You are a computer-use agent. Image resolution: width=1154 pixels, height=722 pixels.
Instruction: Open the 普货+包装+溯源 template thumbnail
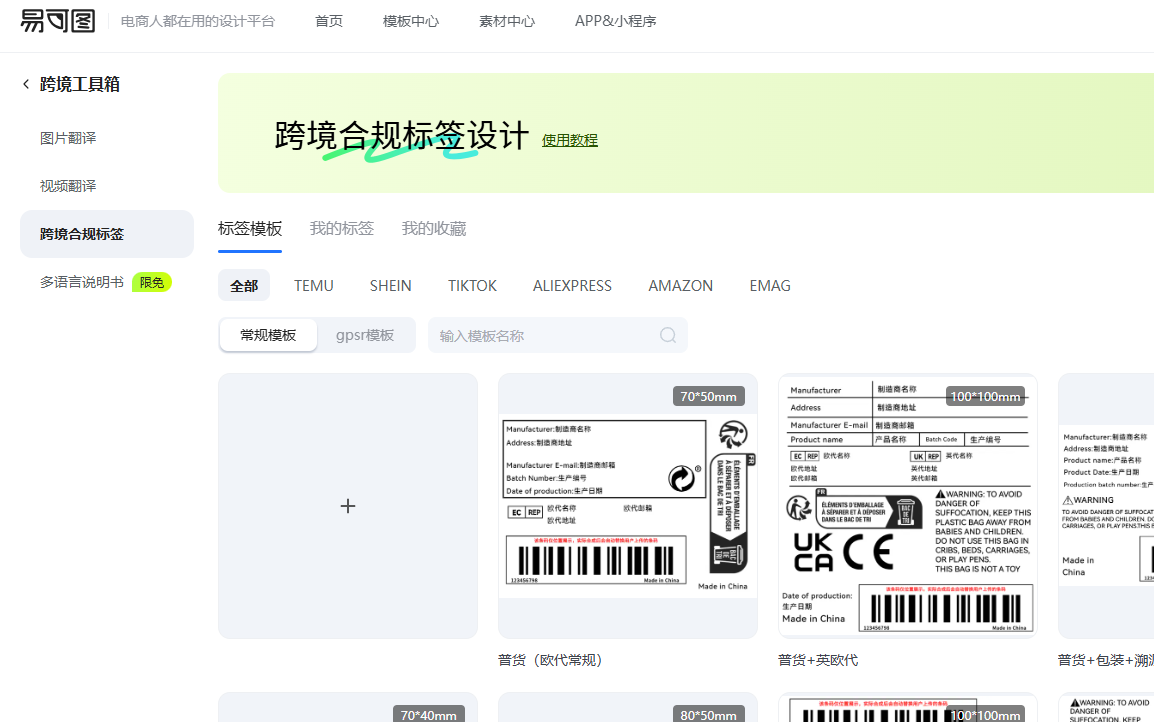pyautogui.click(x=1106, y=506)
